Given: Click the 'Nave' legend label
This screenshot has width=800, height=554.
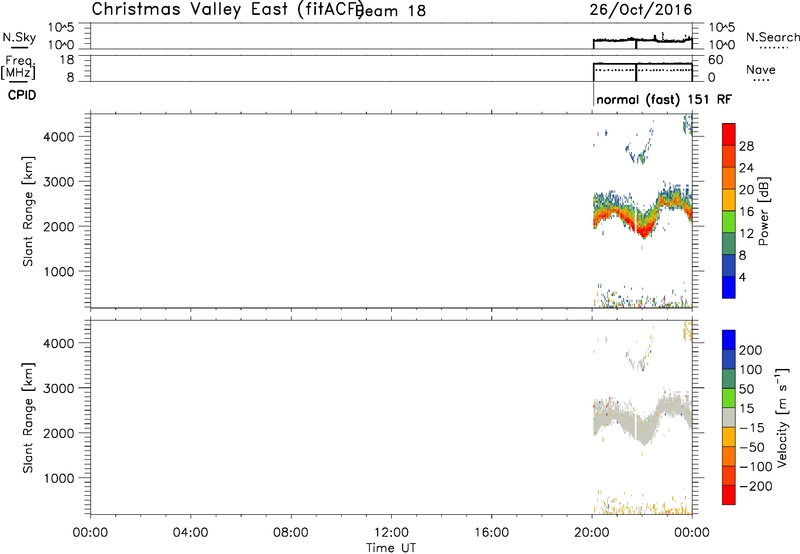Looking at the screenshot, I should 761,70.
